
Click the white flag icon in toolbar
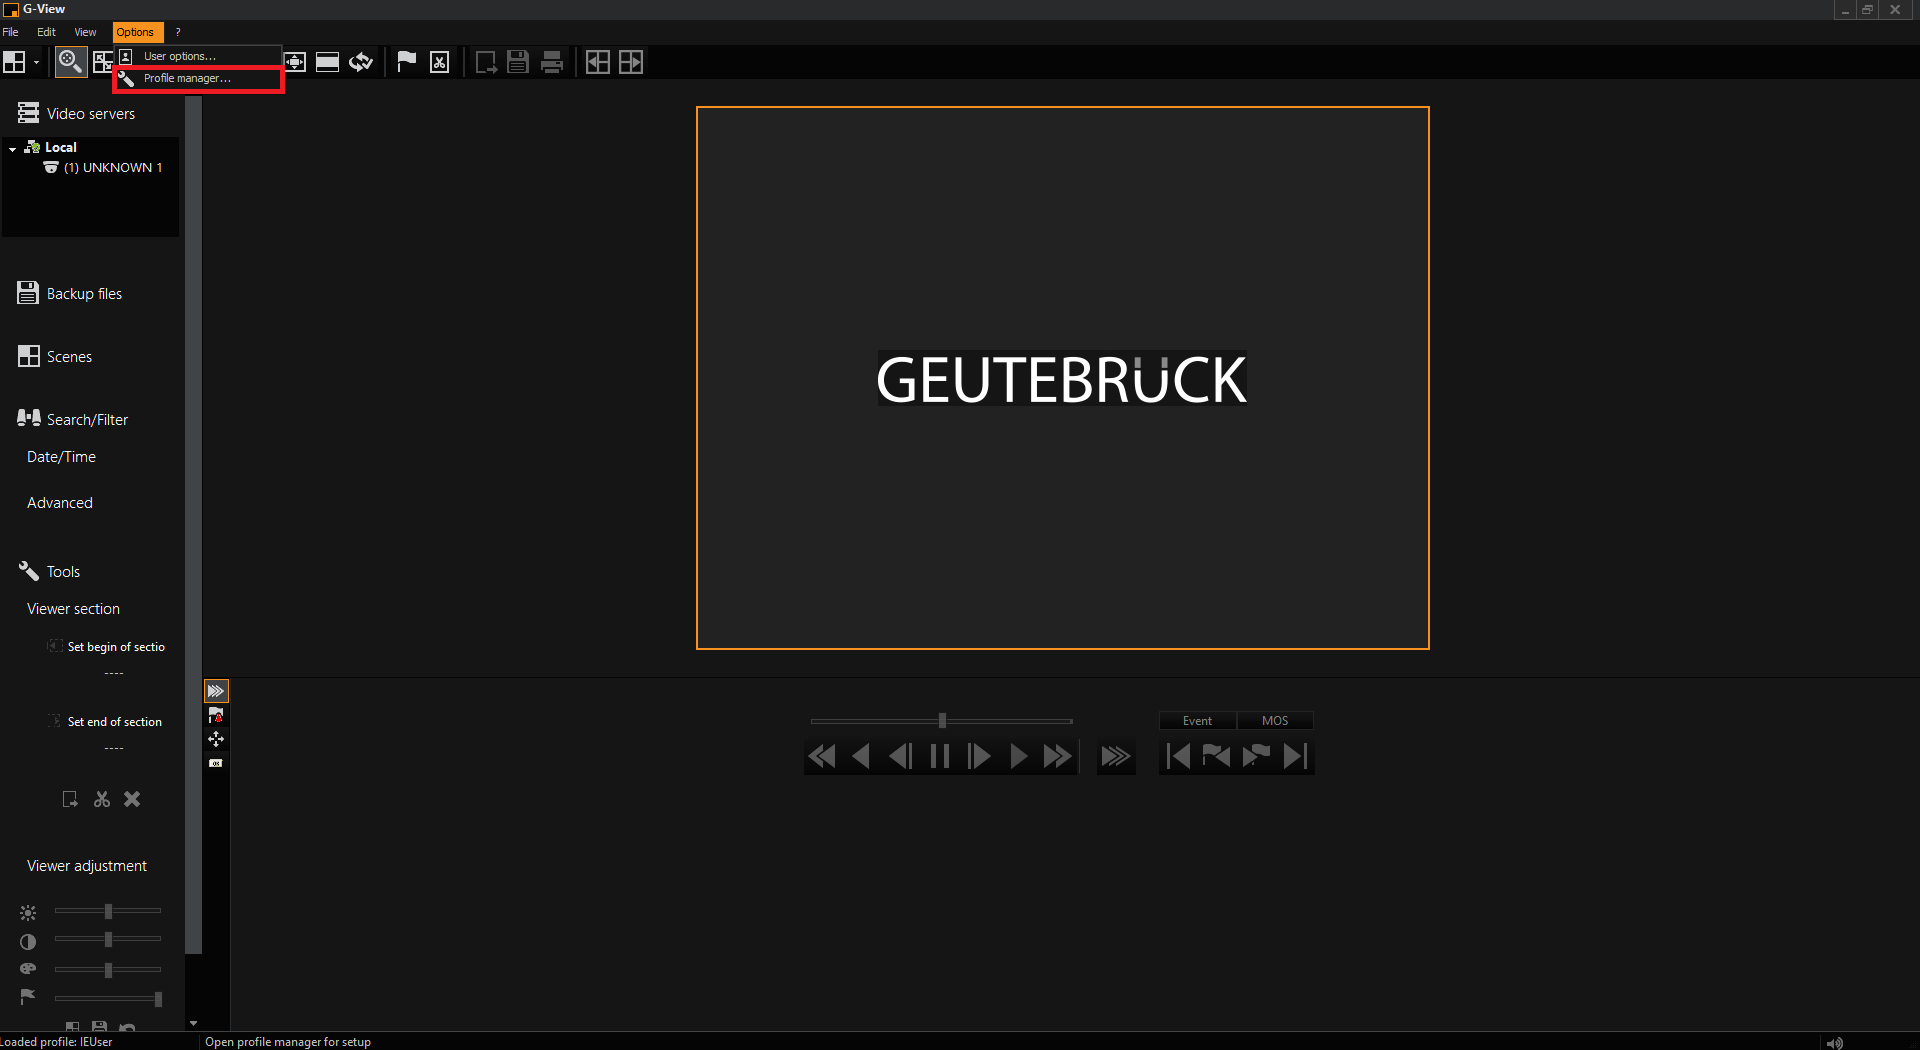pyautogui.click(x=406, y=62)
